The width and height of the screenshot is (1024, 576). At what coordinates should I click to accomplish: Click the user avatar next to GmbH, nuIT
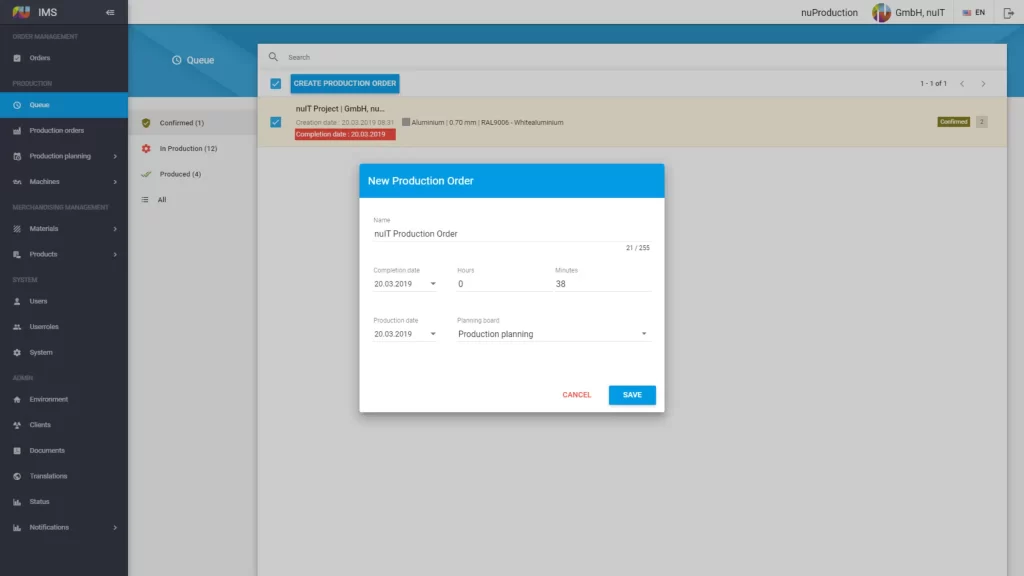click(881, 13)
